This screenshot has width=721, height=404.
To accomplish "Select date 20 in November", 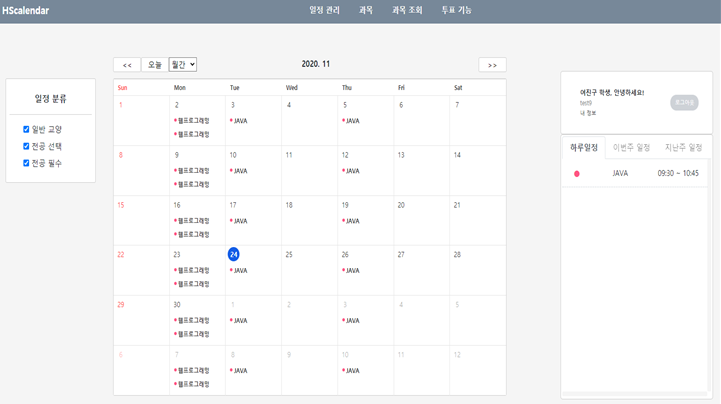I will coord(401,205).
